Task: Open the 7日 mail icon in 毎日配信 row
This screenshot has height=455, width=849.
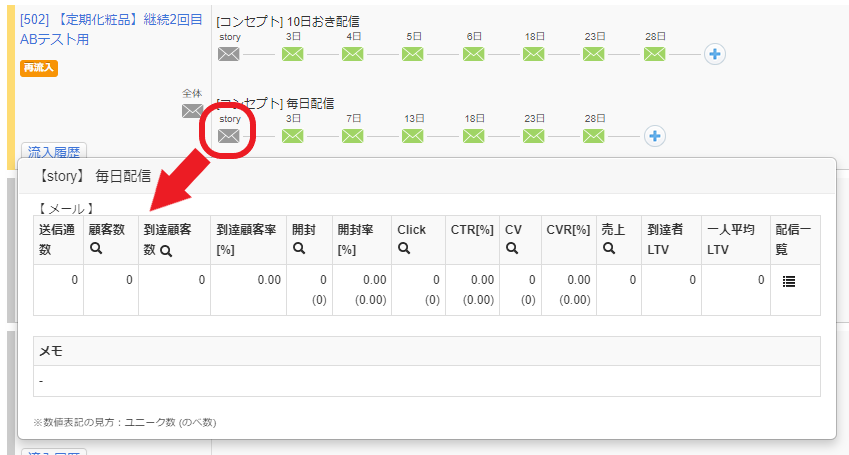Action: [x=353, y=136]
